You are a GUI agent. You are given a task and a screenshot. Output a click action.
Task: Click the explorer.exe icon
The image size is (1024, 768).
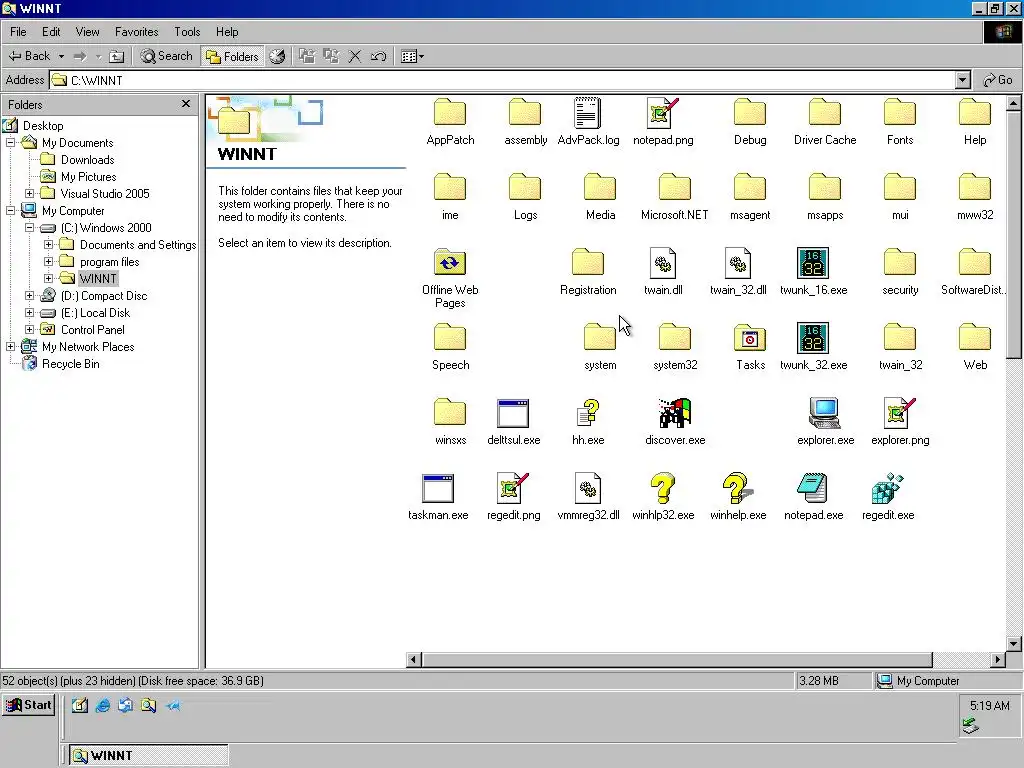[x=825, y=413]
